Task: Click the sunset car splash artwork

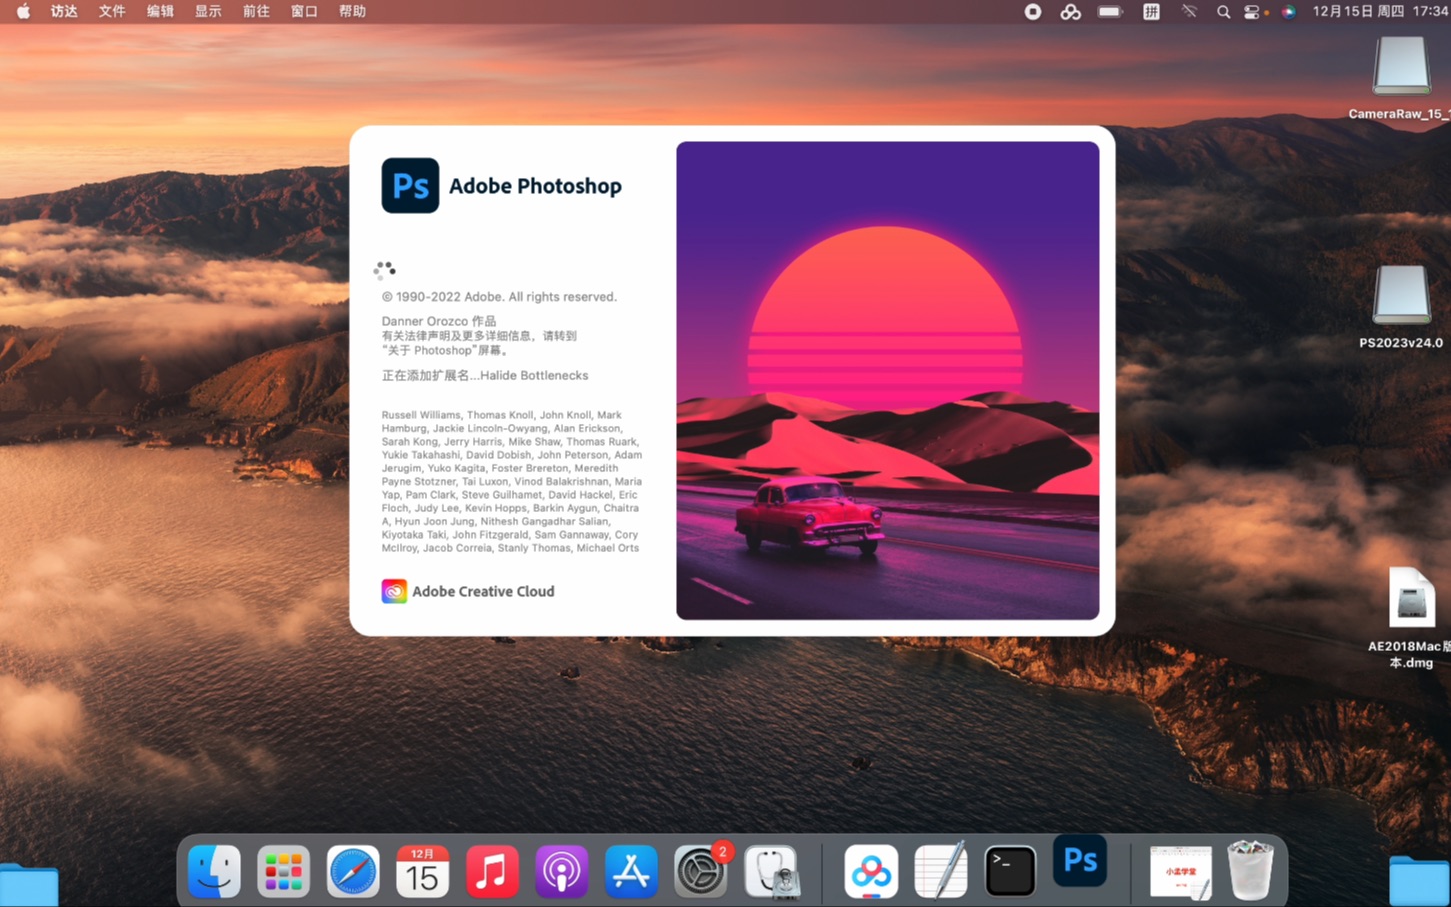Action: (x=887, y=380)
